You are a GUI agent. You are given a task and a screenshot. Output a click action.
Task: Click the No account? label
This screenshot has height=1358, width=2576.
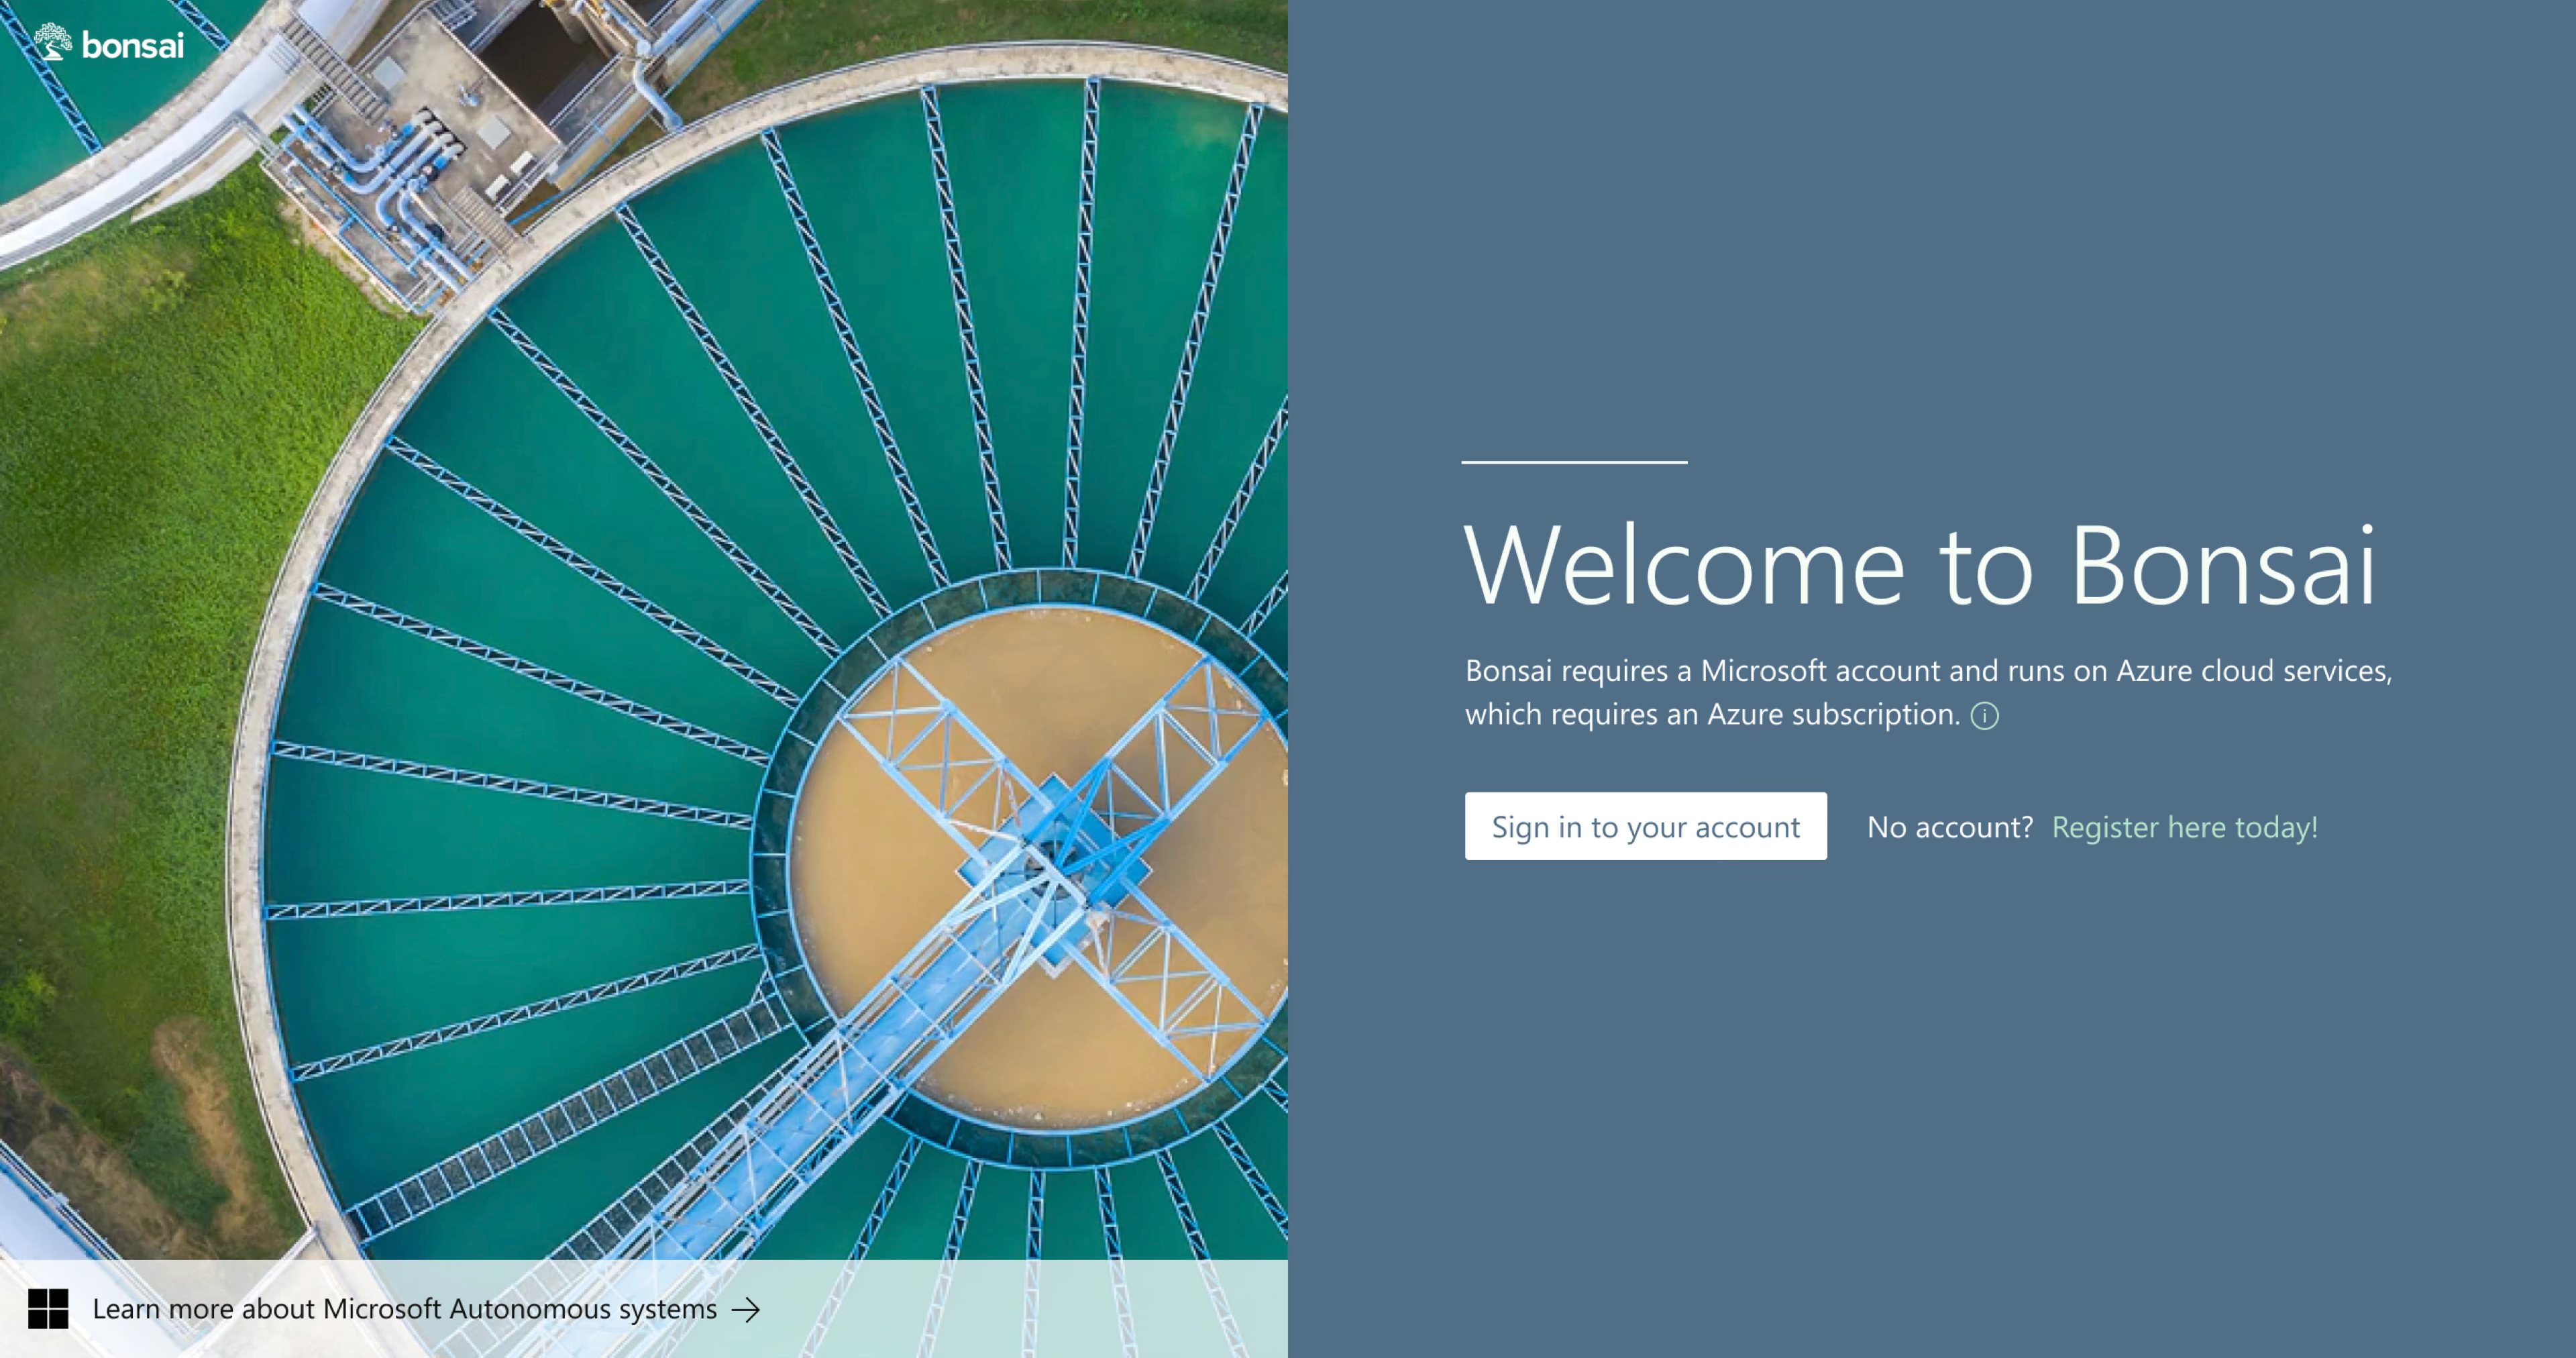(1949, 827)
